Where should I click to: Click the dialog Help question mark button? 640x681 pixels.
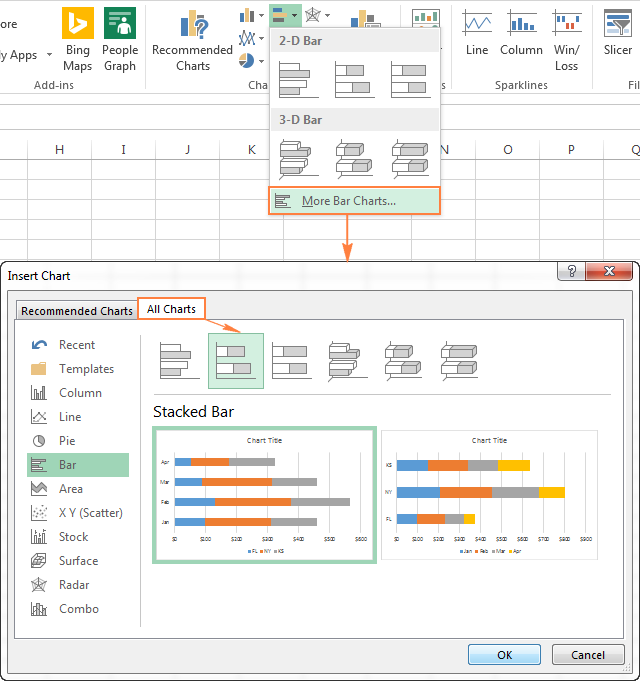coord(571,272)
